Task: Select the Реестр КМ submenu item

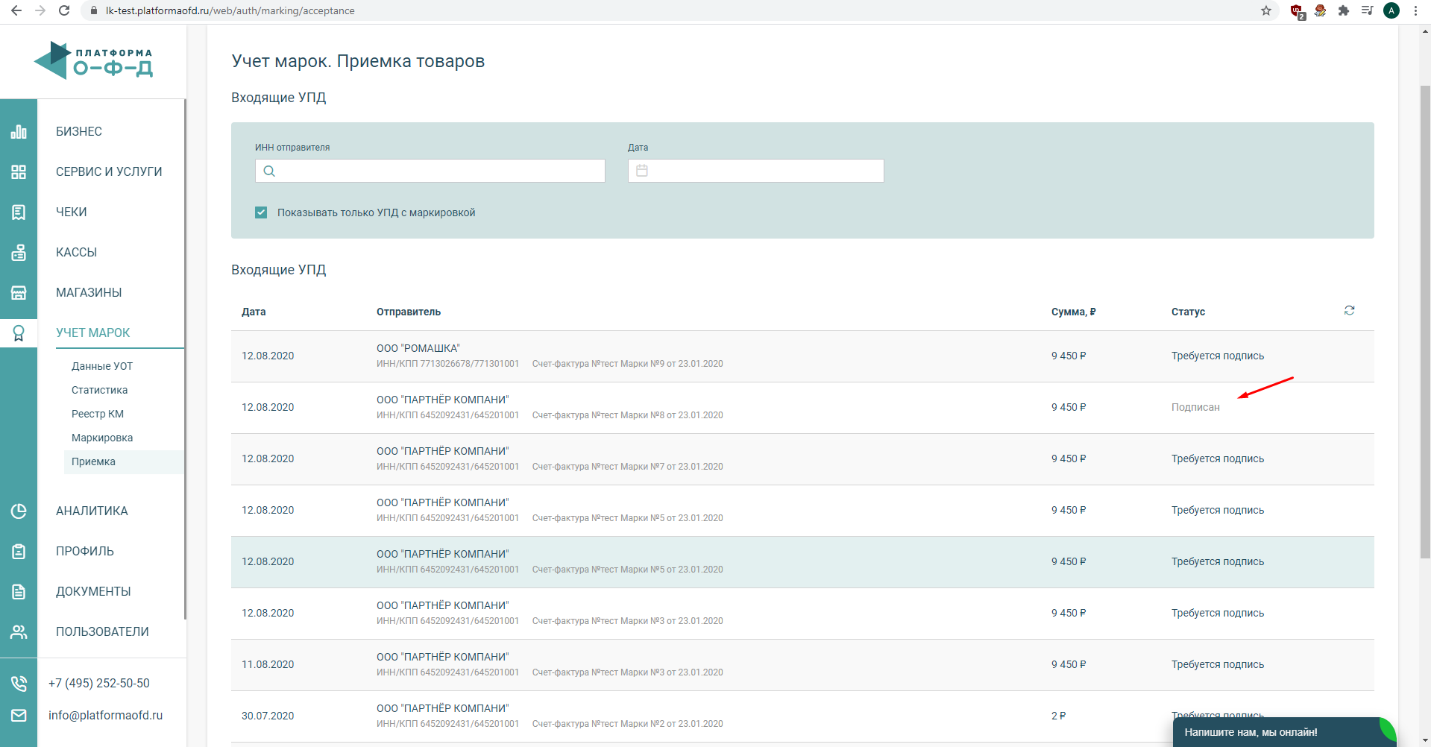Action: 97,414
